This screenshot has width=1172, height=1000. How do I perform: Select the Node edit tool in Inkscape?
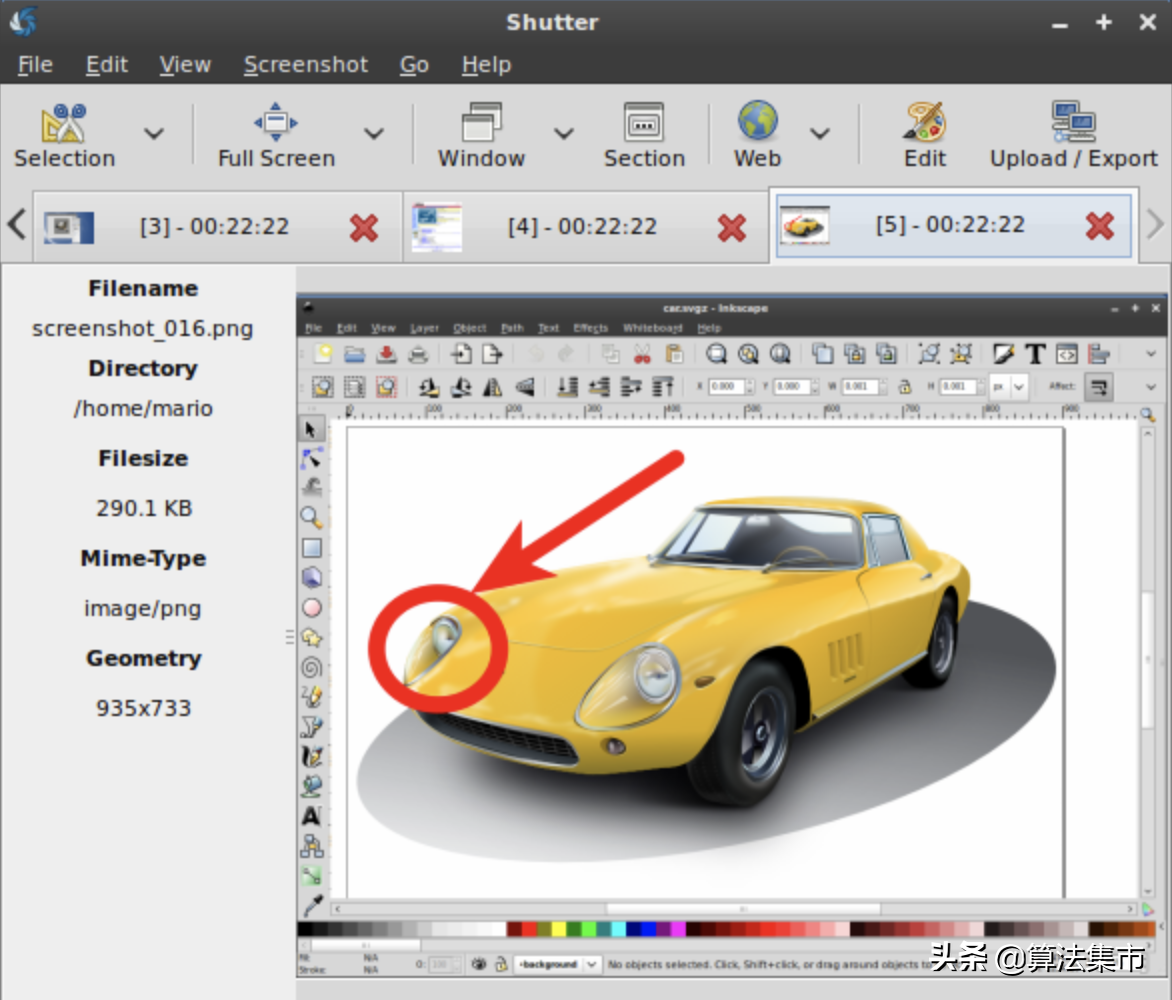tap(311, 458)
